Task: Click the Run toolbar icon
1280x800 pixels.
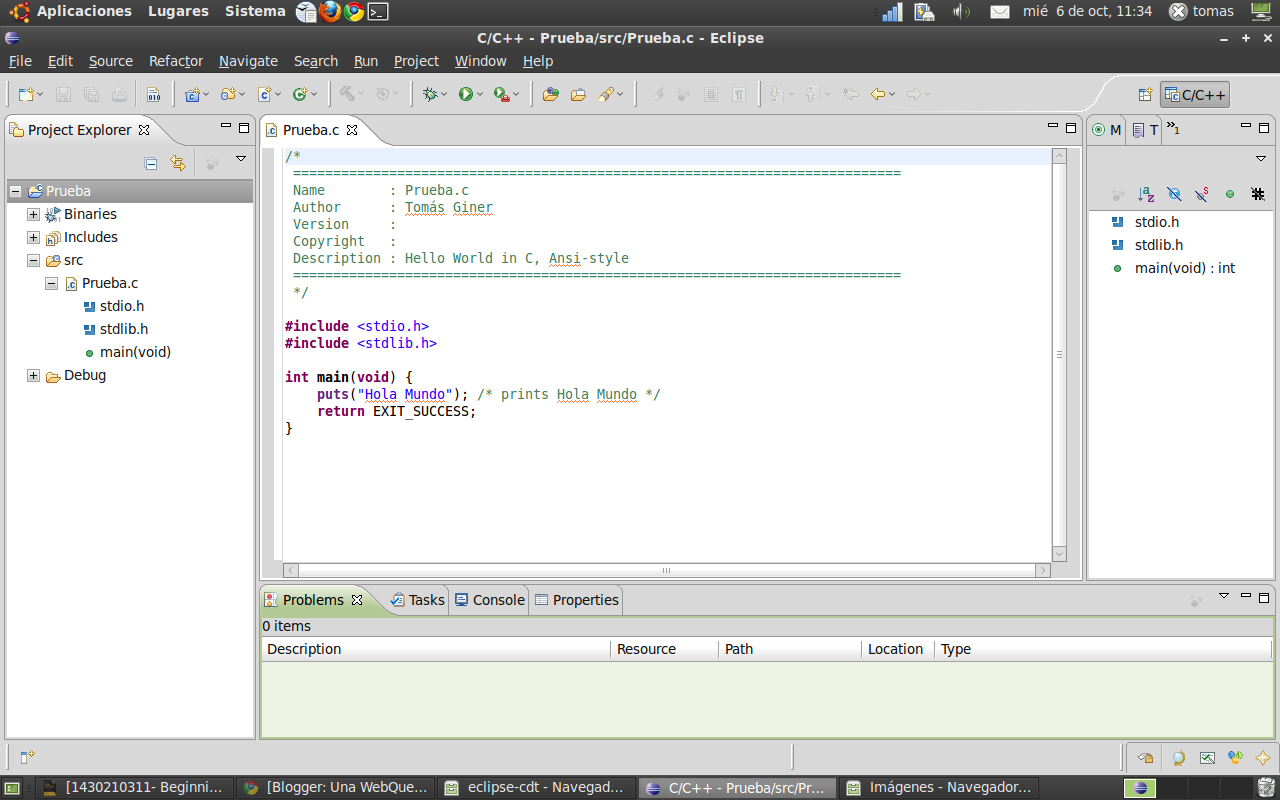Action: point(465,93)
